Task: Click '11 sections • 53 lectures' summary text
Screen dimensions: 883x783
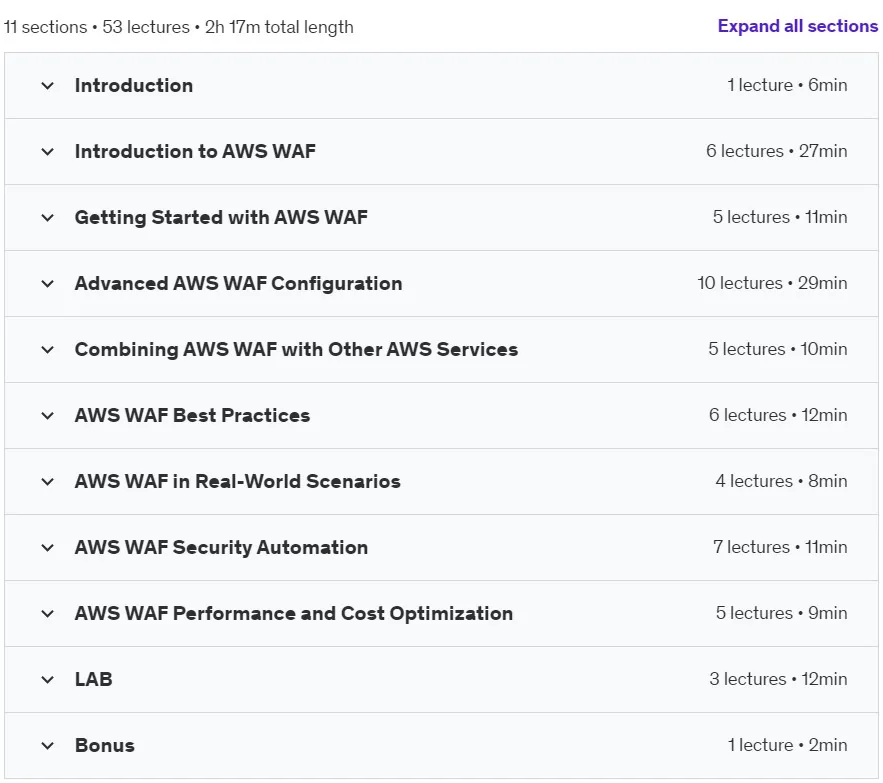Action: (x=97, y=27)
